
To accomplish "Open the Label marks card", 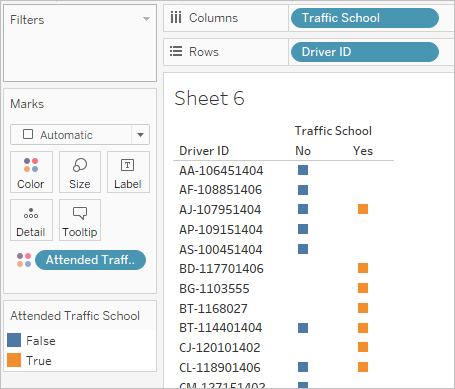I will [x=128, y=172].
